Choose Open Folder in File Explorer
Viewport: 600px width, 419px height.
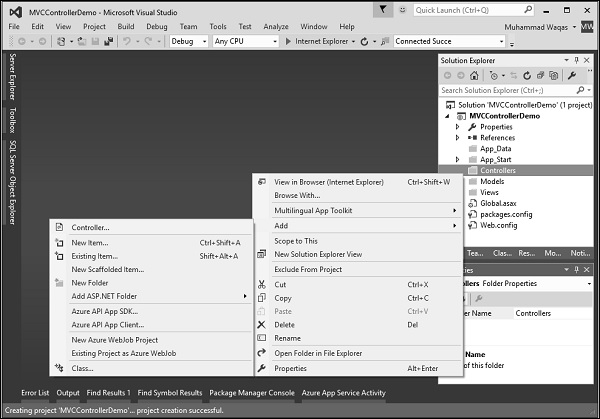[x=357, y=353]
